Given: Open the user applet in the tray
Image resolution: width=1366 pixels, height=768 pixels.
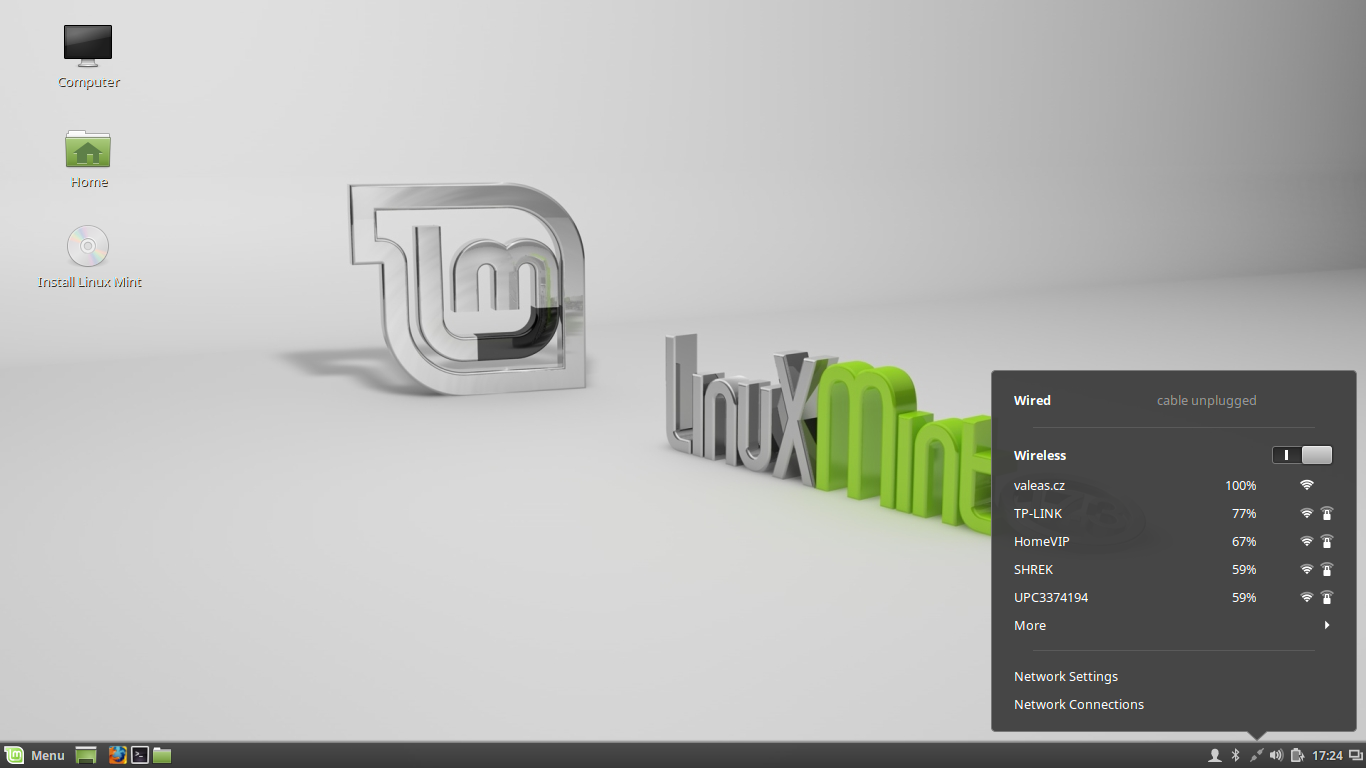Looking at the screenshot, I should pyautogui.click(x=1215, y=755).
